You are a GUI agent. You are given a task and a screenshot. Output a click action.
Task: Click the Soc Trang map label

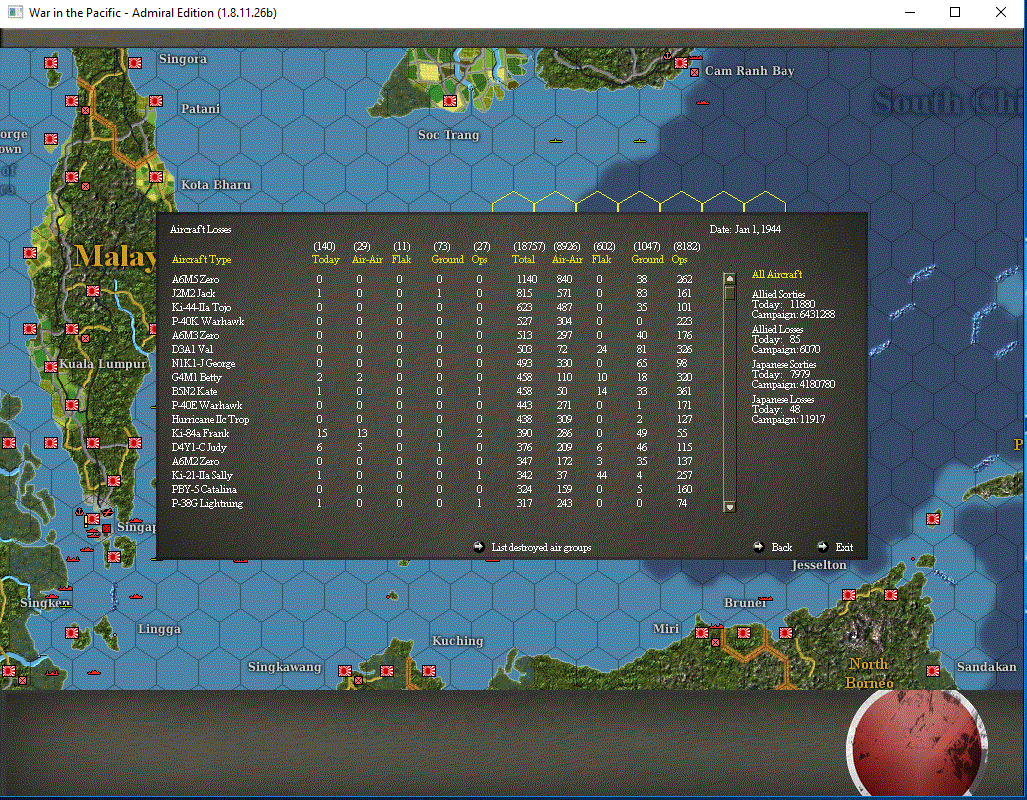[449, 135]
